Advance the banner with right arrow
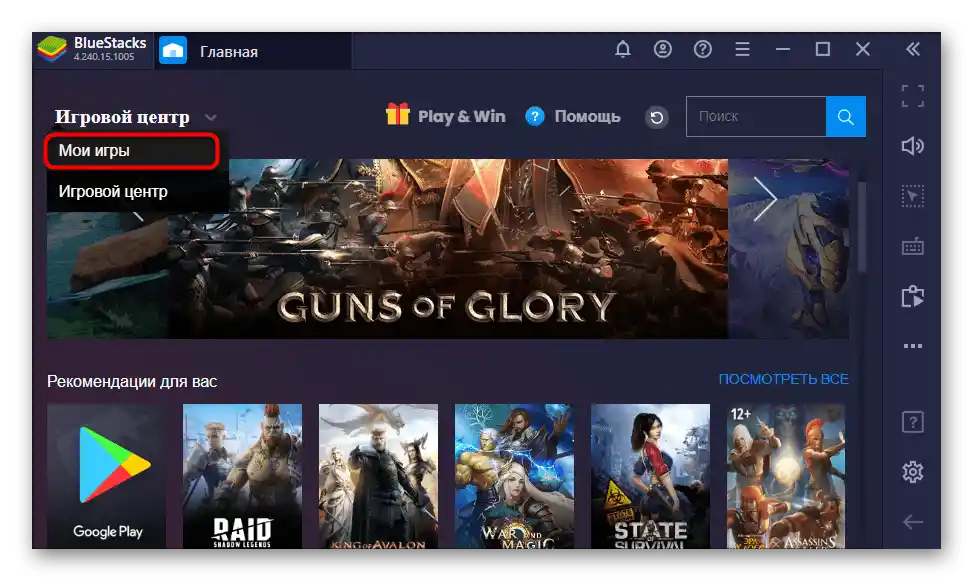Viewport: 973px width, 581px height. pos(765,199)
